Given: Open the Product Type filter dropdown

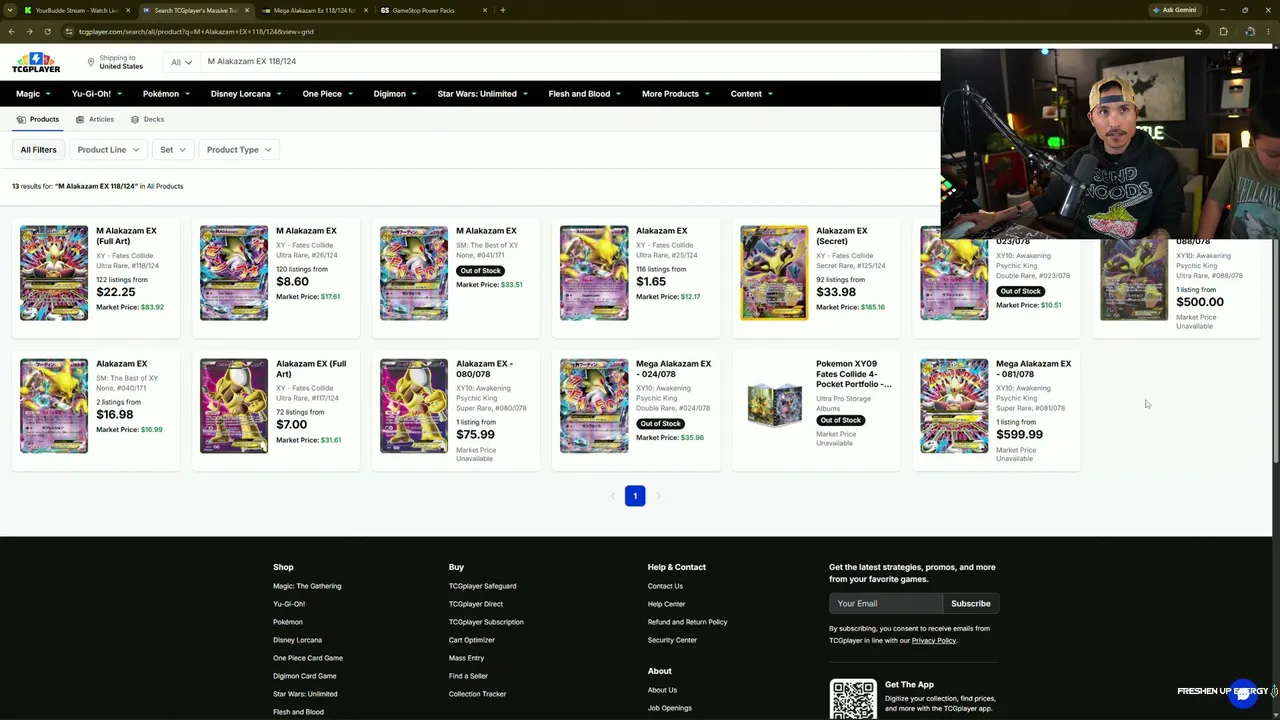Looking at the screenshot, I should click(x=239, y=150).
